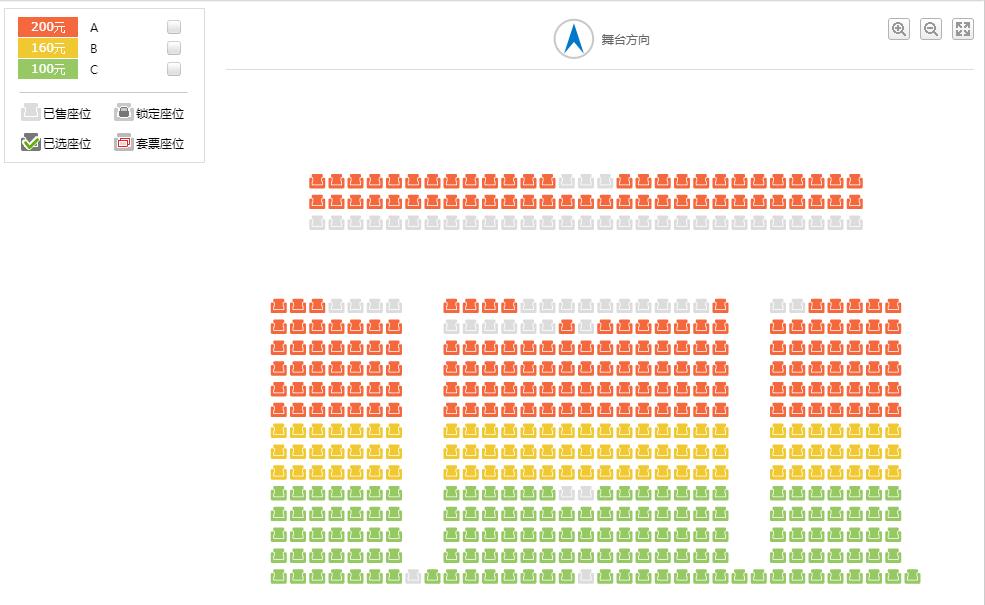Click the 套票座位 package seat legend icon
Image resolution: width=985 pixels, height=605 pixels.
click(x=124, y=143)
